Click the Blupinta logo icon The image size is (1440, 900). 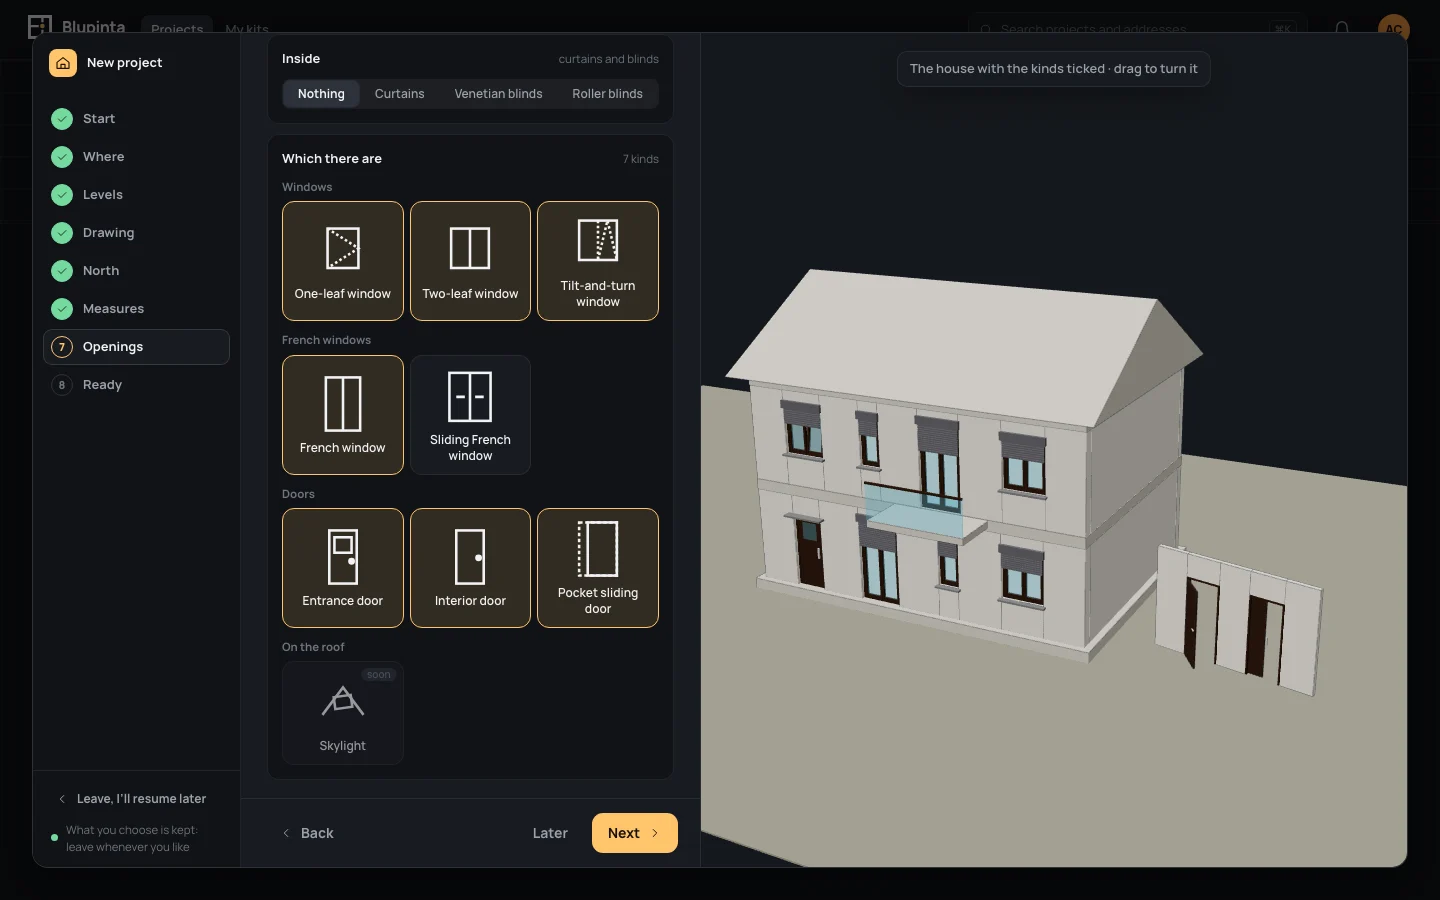[40, 26]
